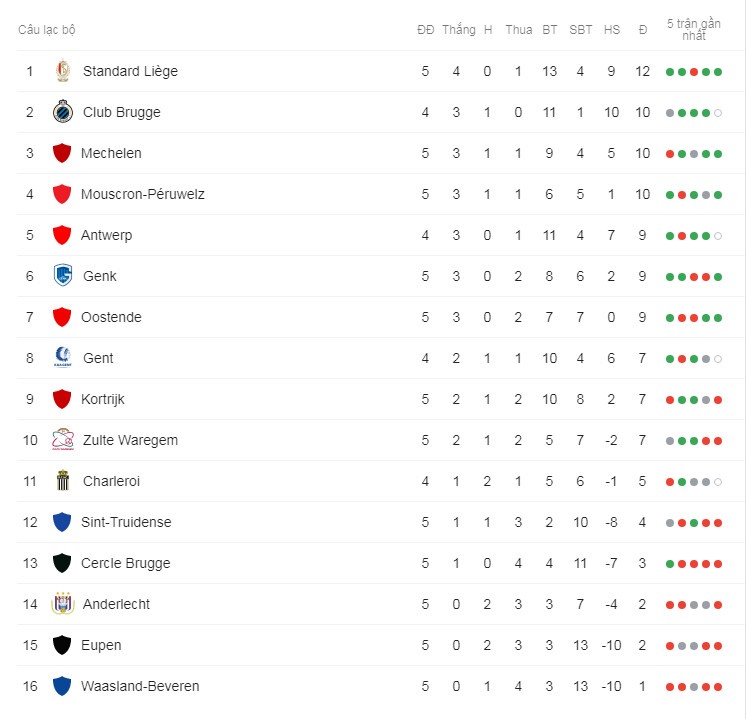Screen dimensions: 746x719
Task: Select the Zulte Waregem crest icon
Action: point(62,440)
